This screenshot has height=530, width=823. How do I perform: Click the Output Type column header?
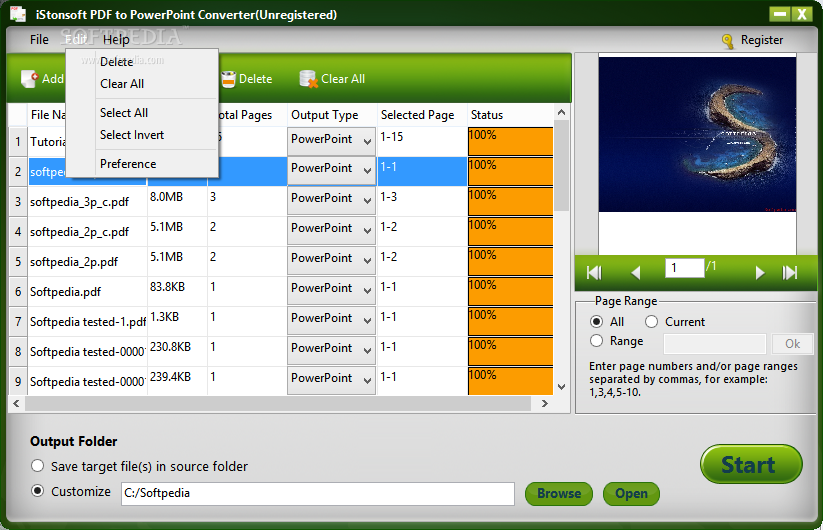click(x=332, y=115)
